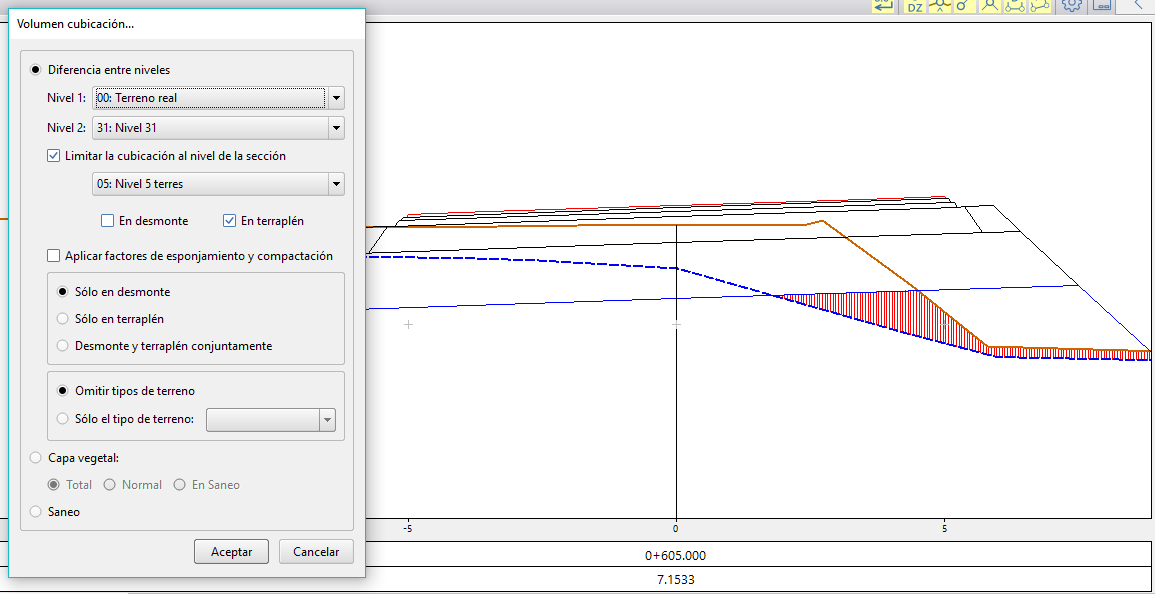Click the circle-with-diagonal-line icon in toolbar
Image resolution: width=1155 pixels, height=594 pixels.
964,6
